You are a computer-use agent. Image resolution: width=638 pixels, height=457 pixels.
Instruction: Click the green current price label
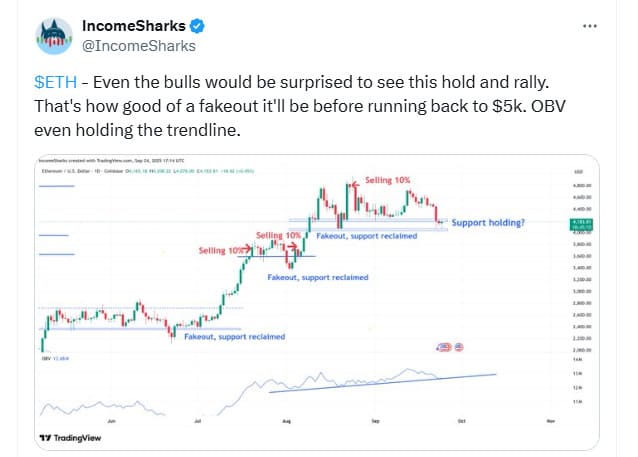pyautogui.click(x=581, y=225)
